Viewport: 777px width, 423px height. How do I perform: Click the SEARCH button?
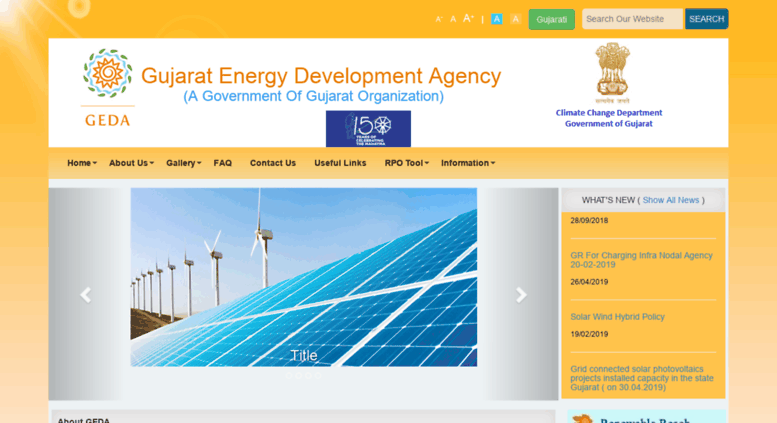point(707,19)
